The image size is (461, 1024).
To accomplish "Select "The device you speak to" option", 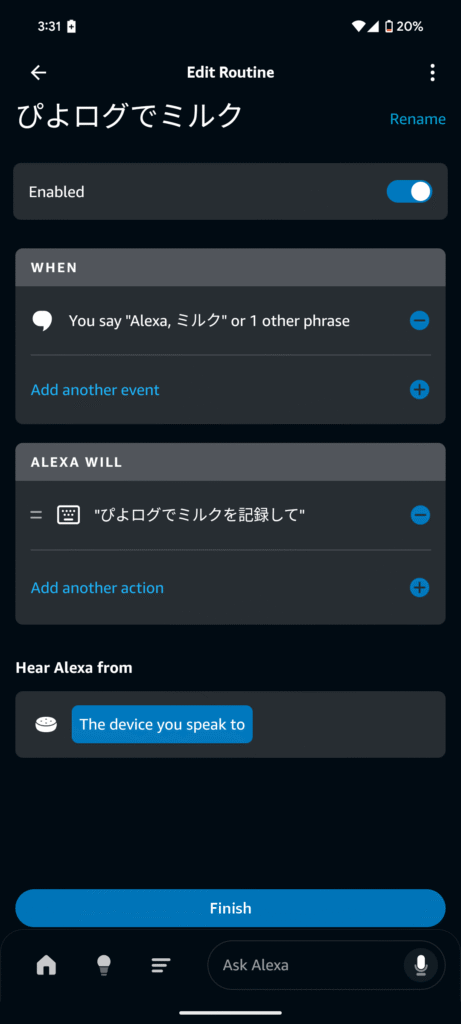I will 162,724.
